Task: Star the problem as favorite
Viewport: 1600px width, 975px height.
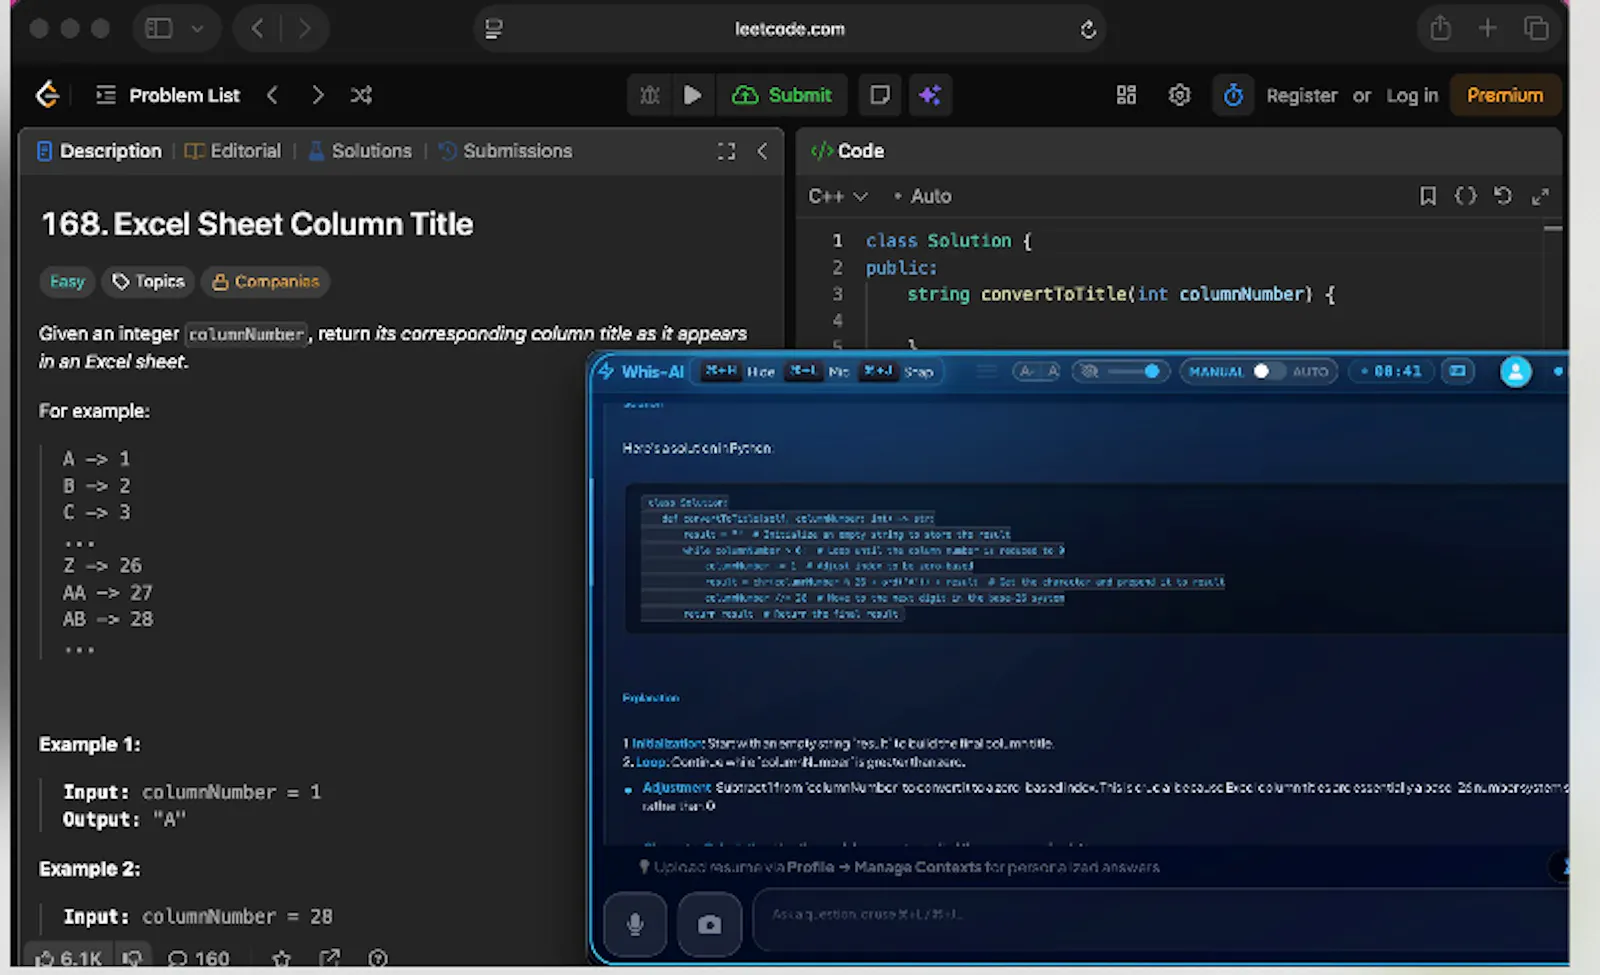Action: [282, 958]
